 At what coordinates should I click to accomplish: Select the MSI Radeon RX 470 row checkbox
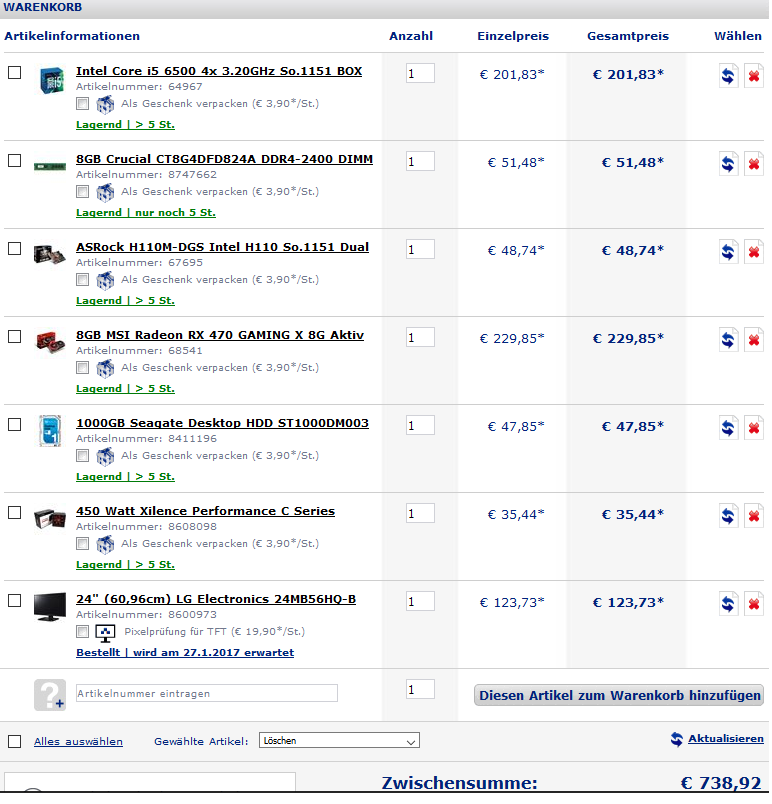pos(14,337)
